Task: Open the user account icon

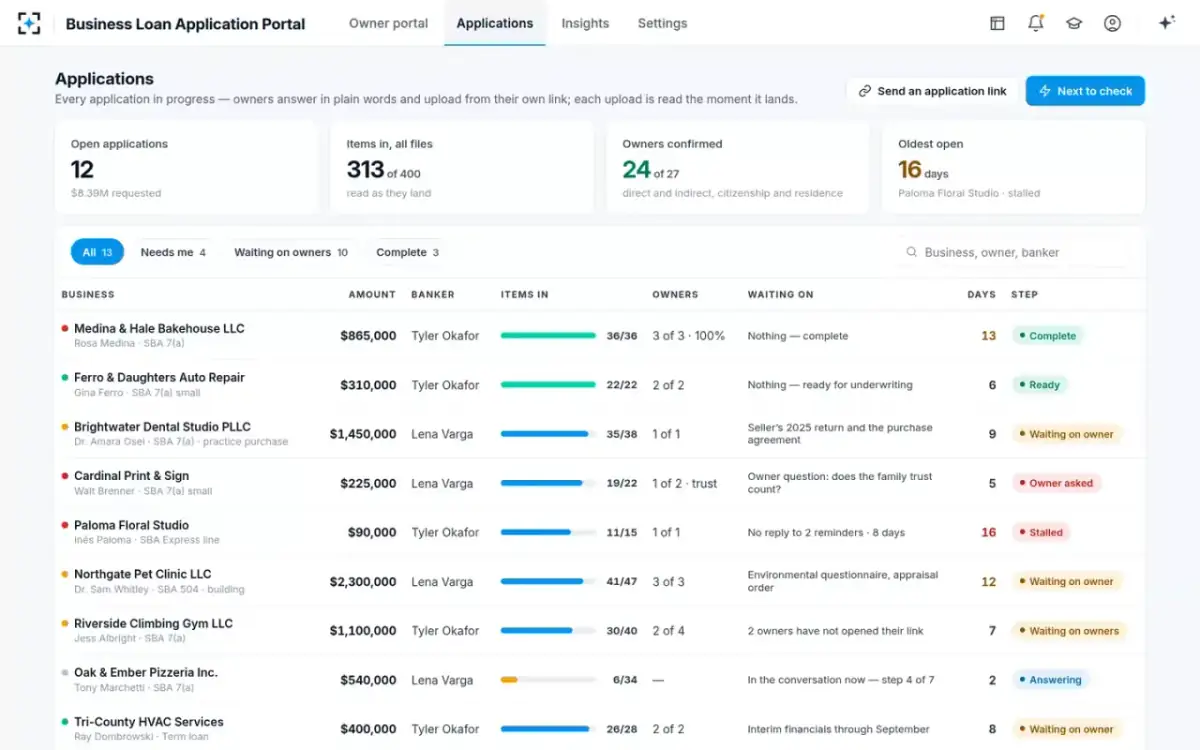Action: (1112, 23)
